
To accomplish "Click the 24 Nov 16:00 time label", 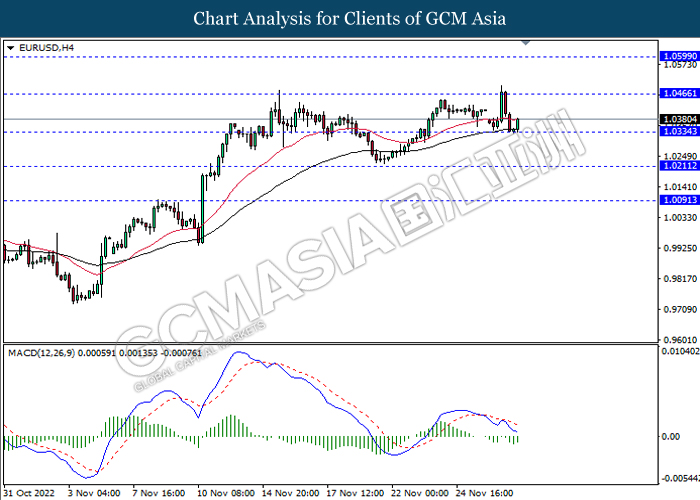I will tap(485, 493).
